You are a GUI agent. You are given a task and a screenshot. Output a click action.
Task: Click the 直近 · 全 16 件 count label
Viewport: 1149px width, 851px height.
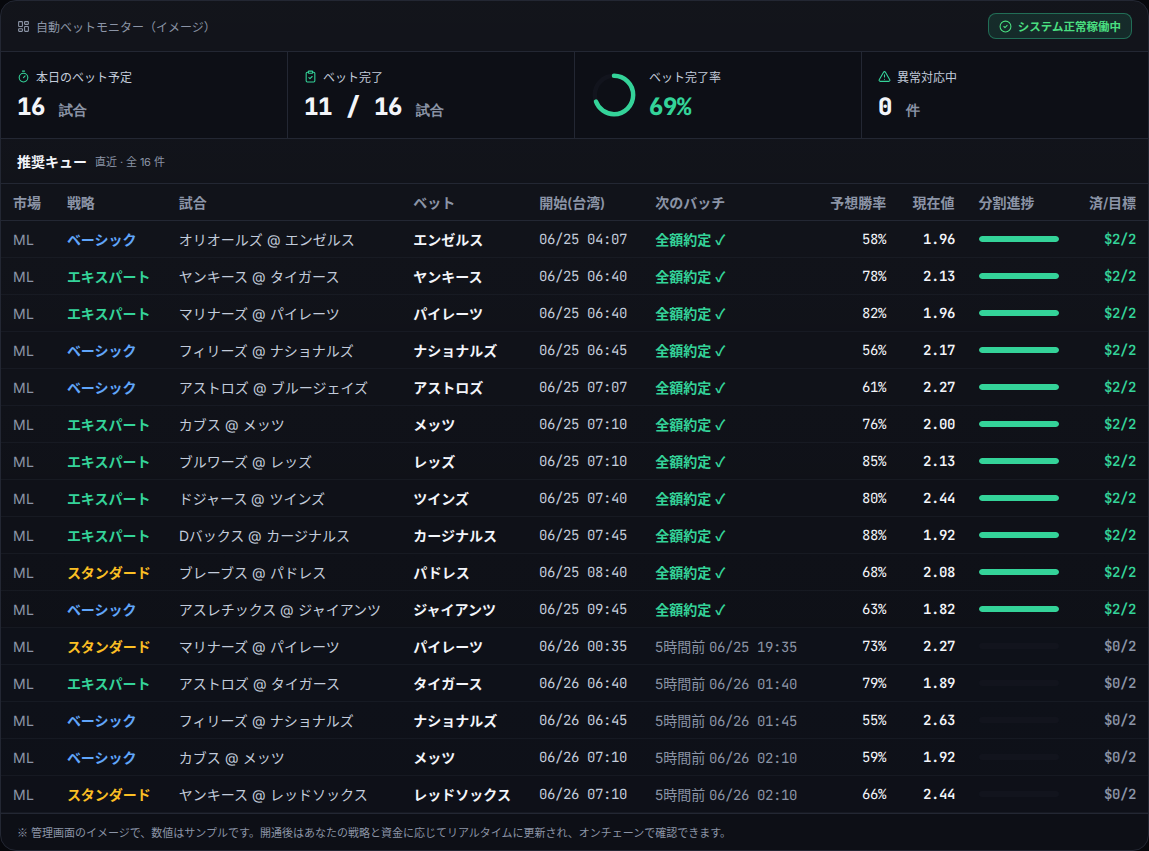tap(130, 162)
